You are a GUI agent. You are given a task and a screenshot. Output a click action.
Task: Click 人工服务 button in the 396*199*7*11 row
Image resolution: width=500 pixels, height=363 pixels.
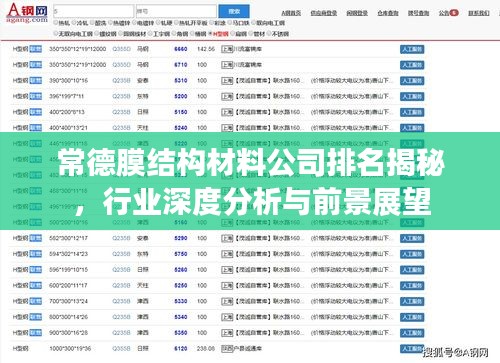(412, 97)
